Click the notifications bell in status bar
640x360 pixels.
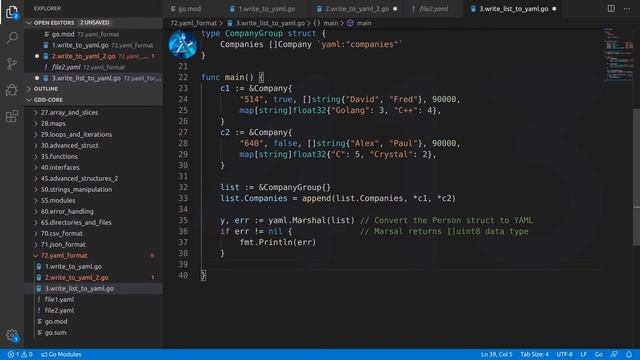629,354
